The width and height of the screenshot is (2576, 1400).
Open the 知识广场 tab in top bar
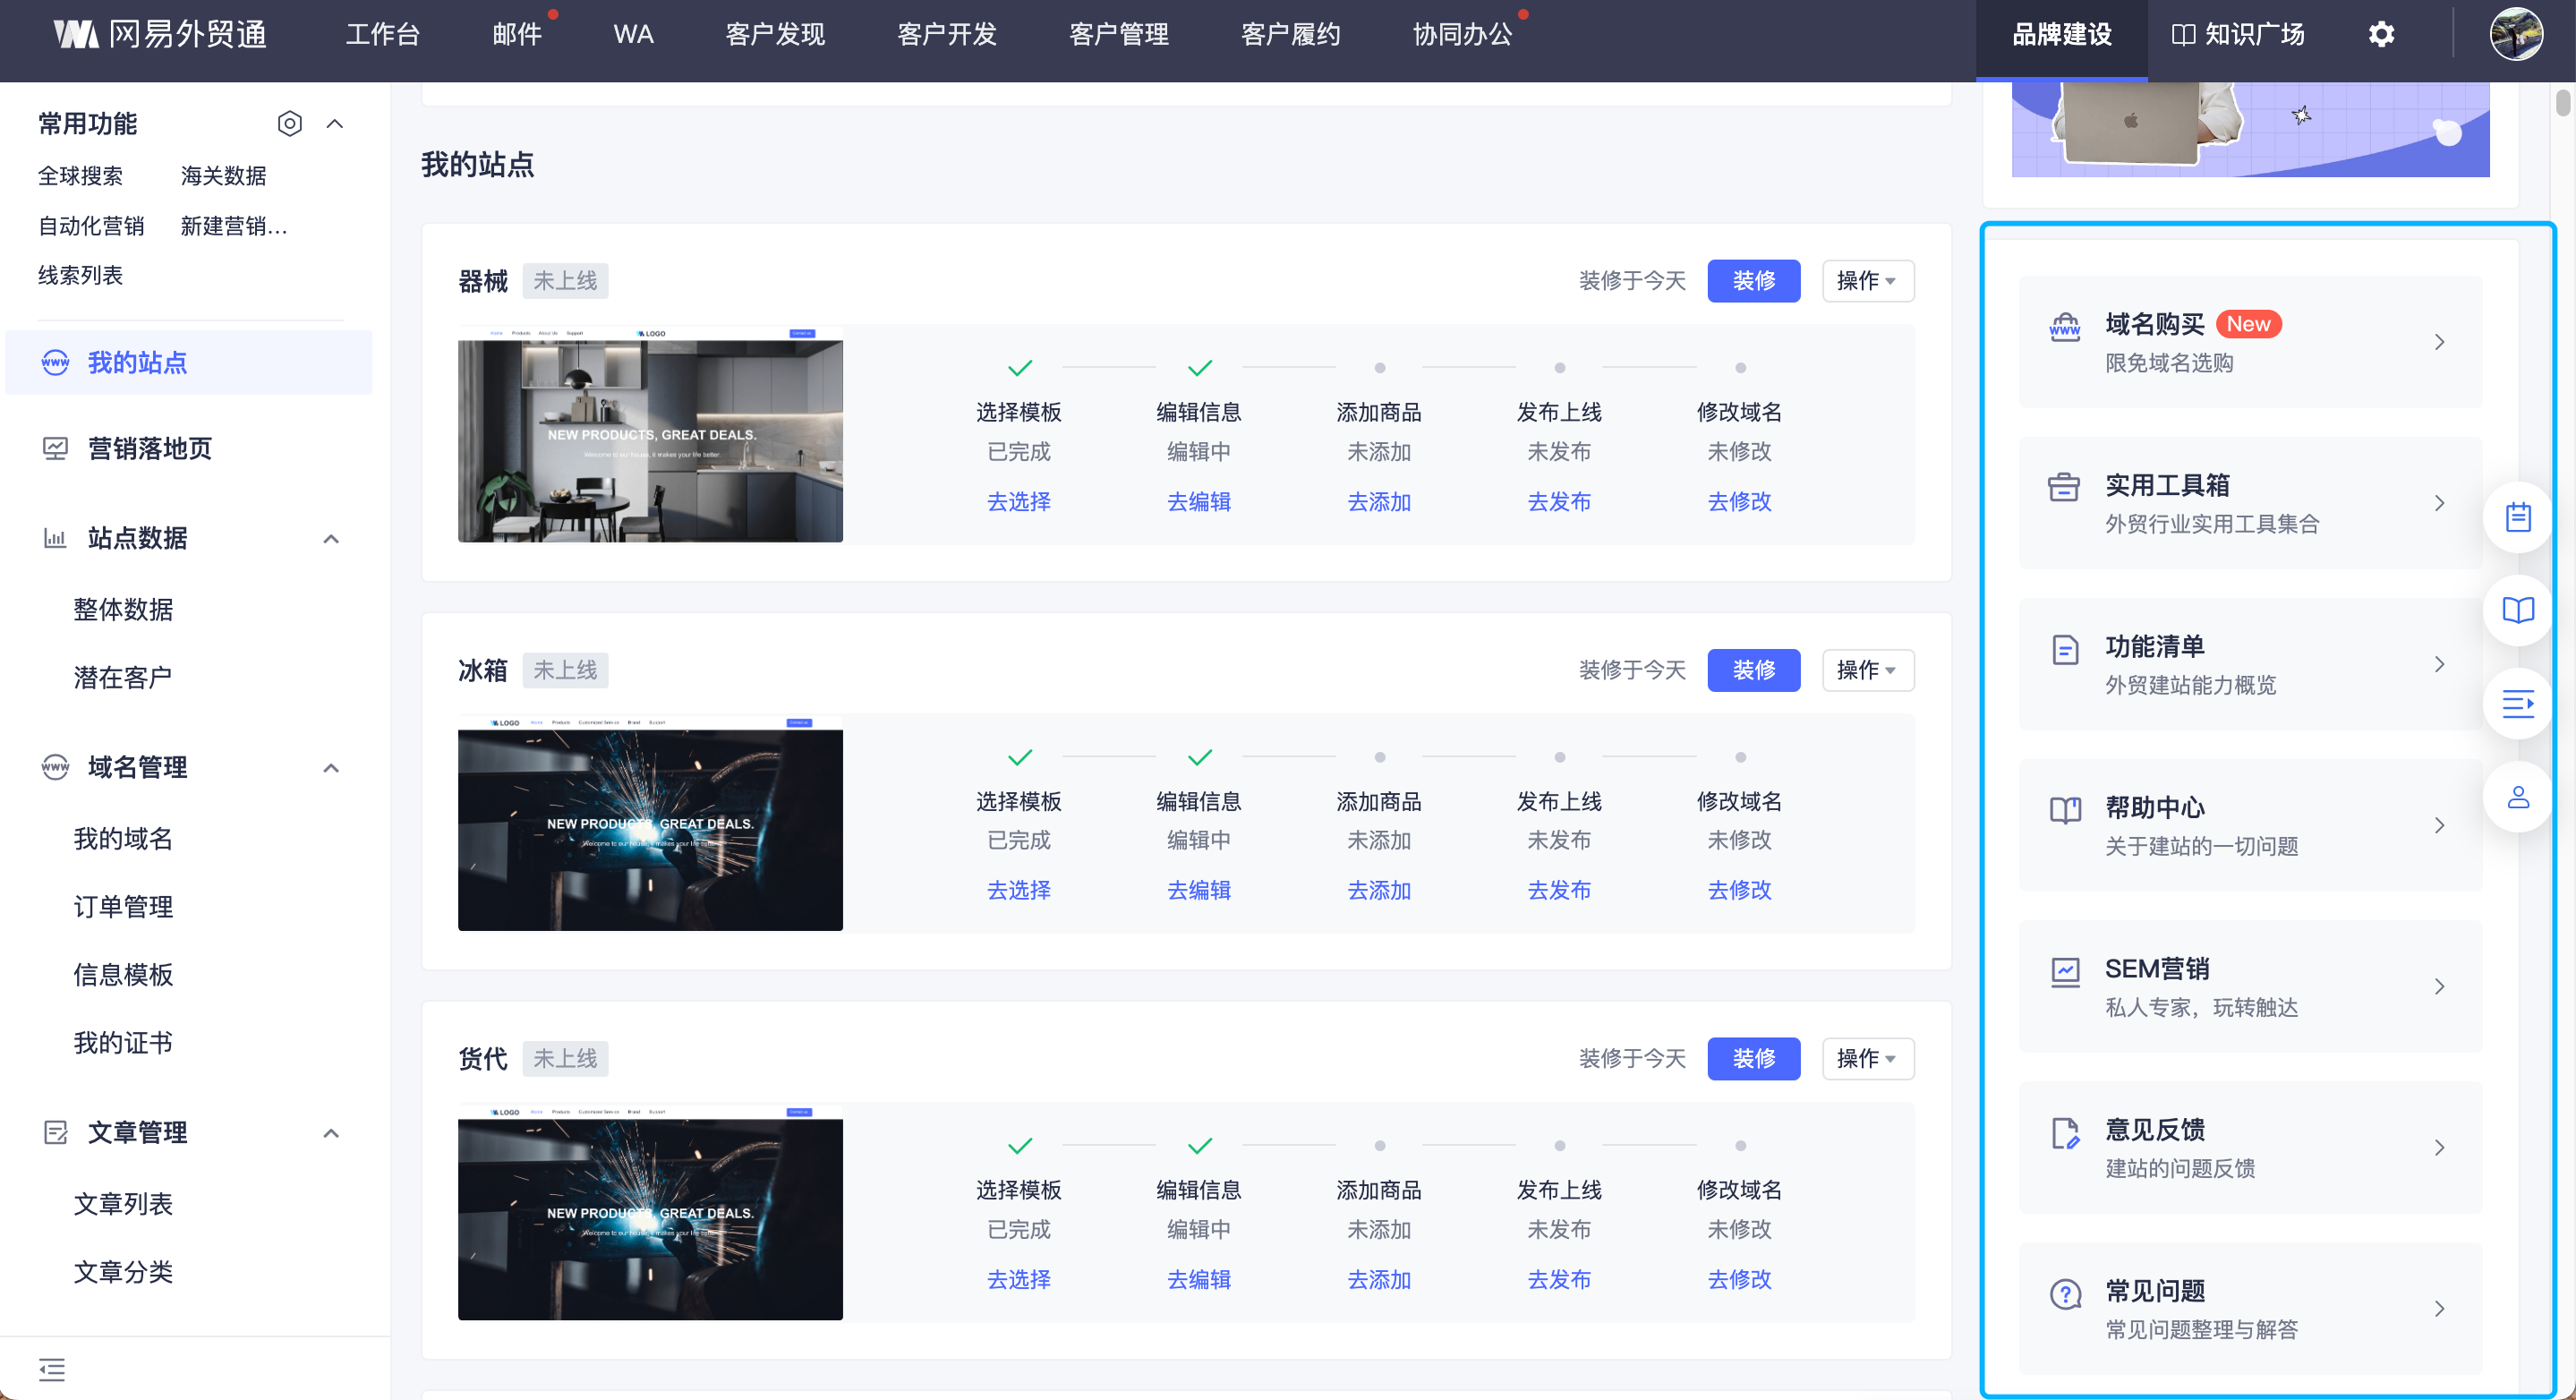coord(2238,34)
